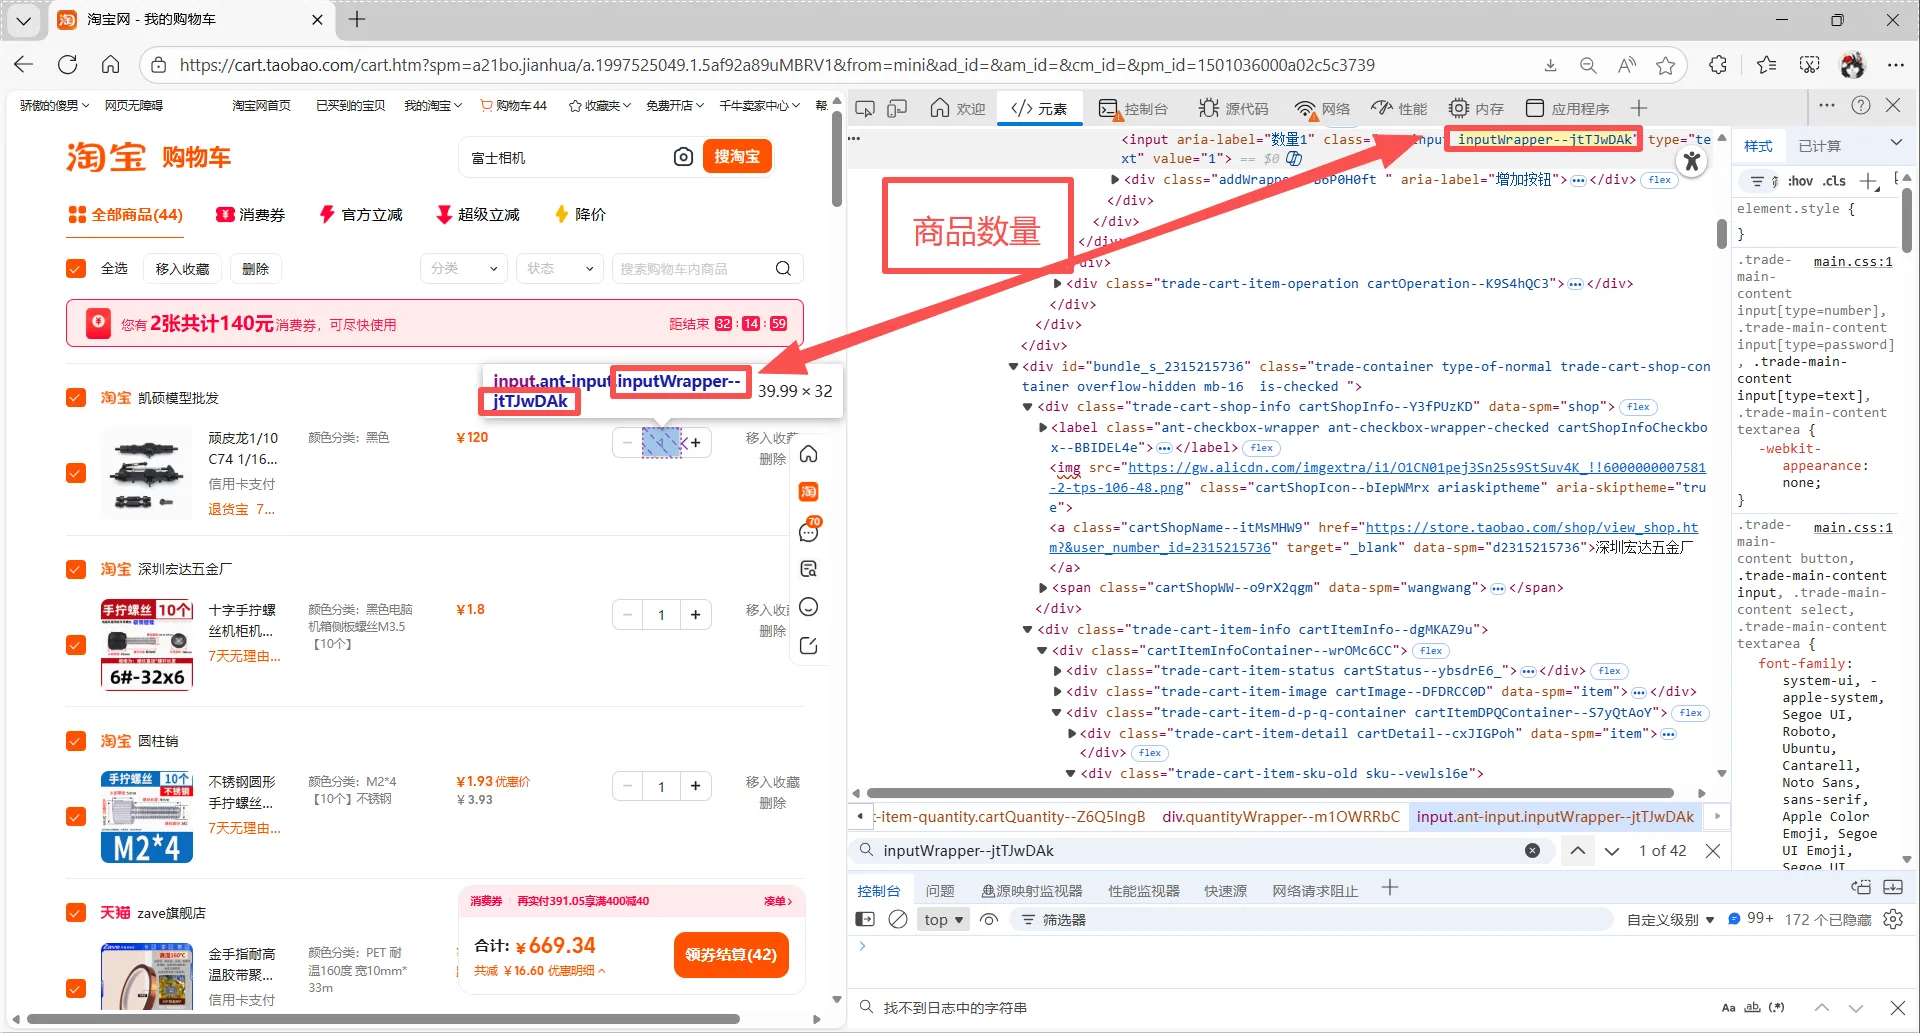Image resolution: width=1920 pixels, height=1033 pixels.
Task: Uncheck the 圆柱销 shop checkbox
Action: 76,741
